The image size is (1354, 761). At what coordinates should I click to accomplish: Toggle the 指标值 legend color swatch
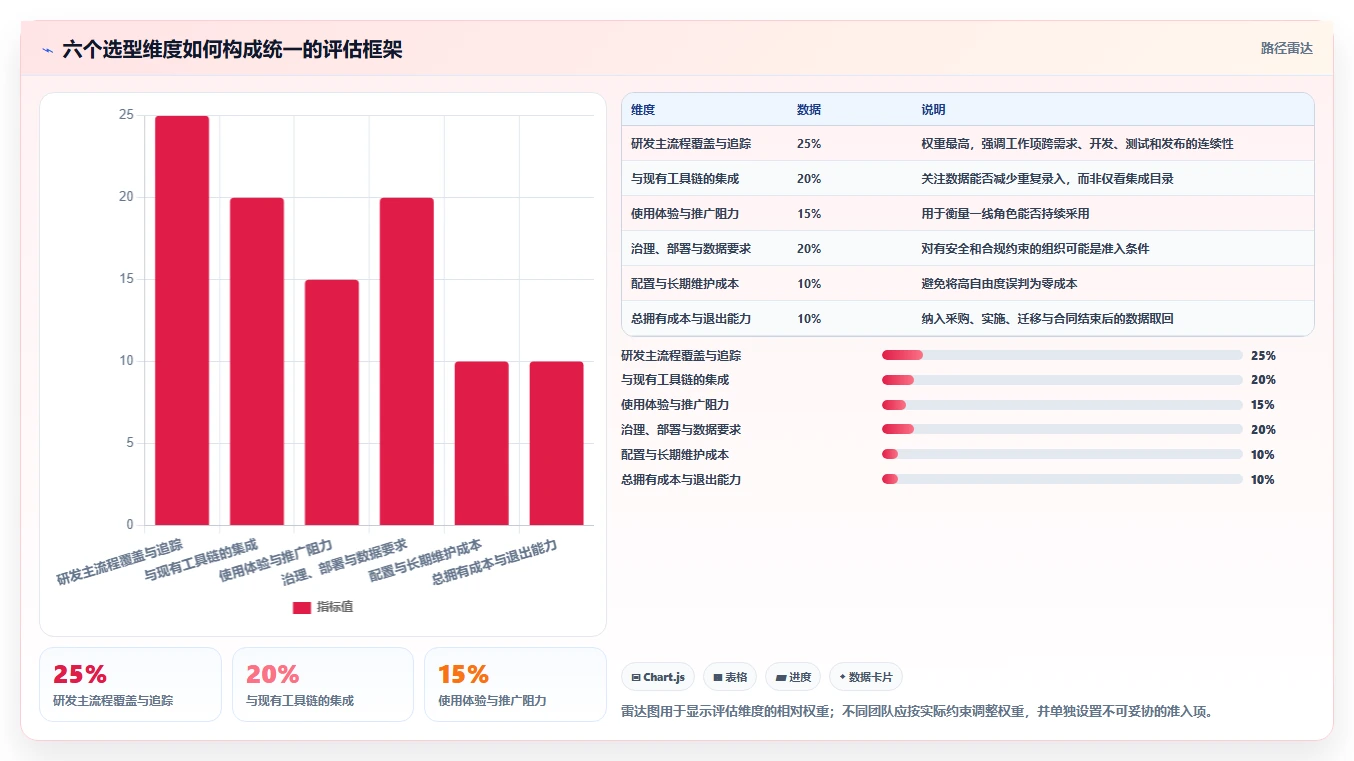301,607
